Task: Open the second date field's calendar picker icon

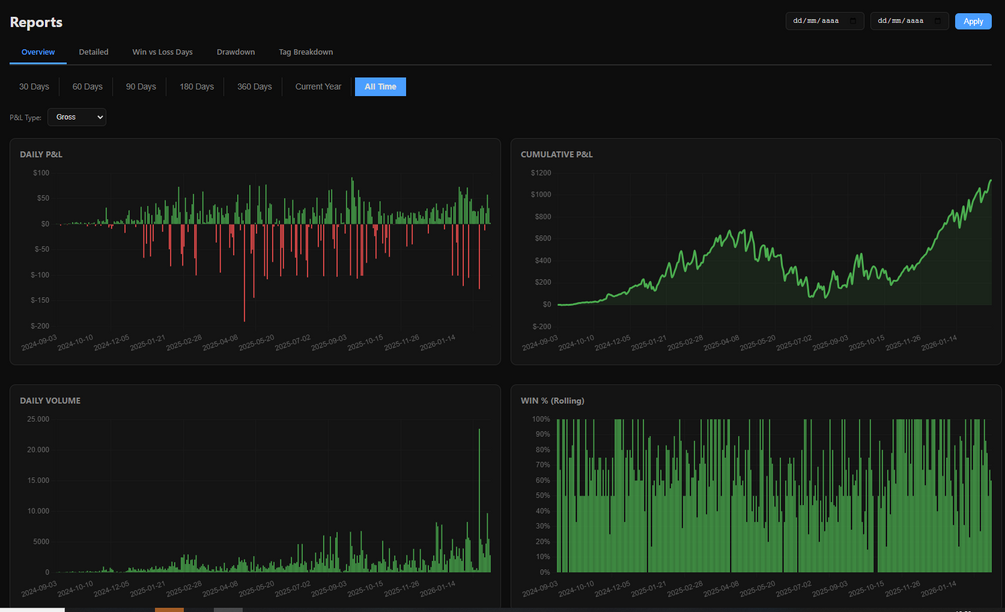Action: click(937, 21)
